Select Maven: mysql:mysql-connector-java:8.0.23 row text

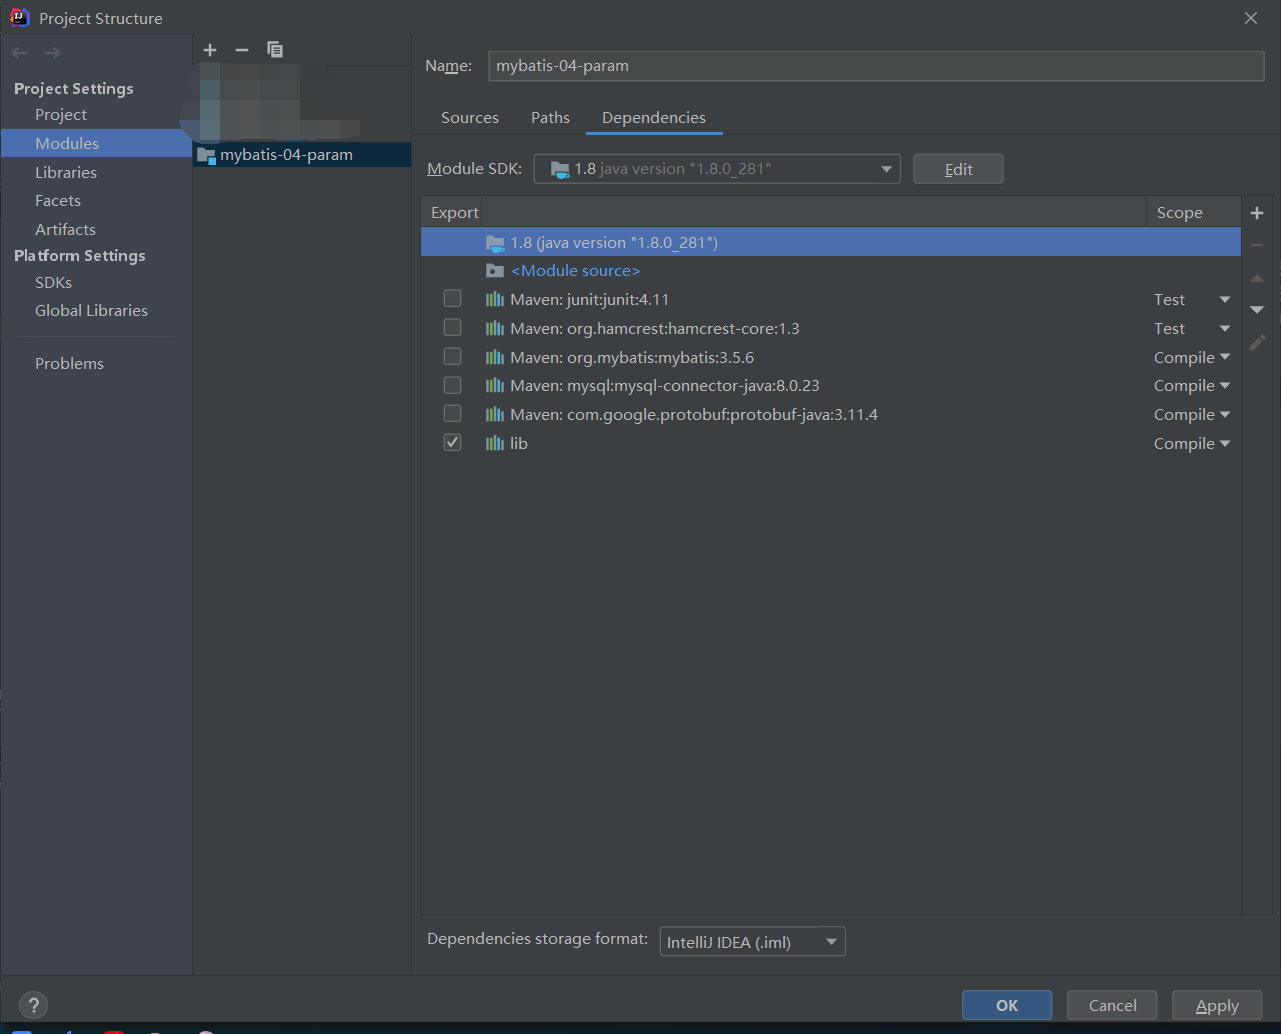click(665, 385)
